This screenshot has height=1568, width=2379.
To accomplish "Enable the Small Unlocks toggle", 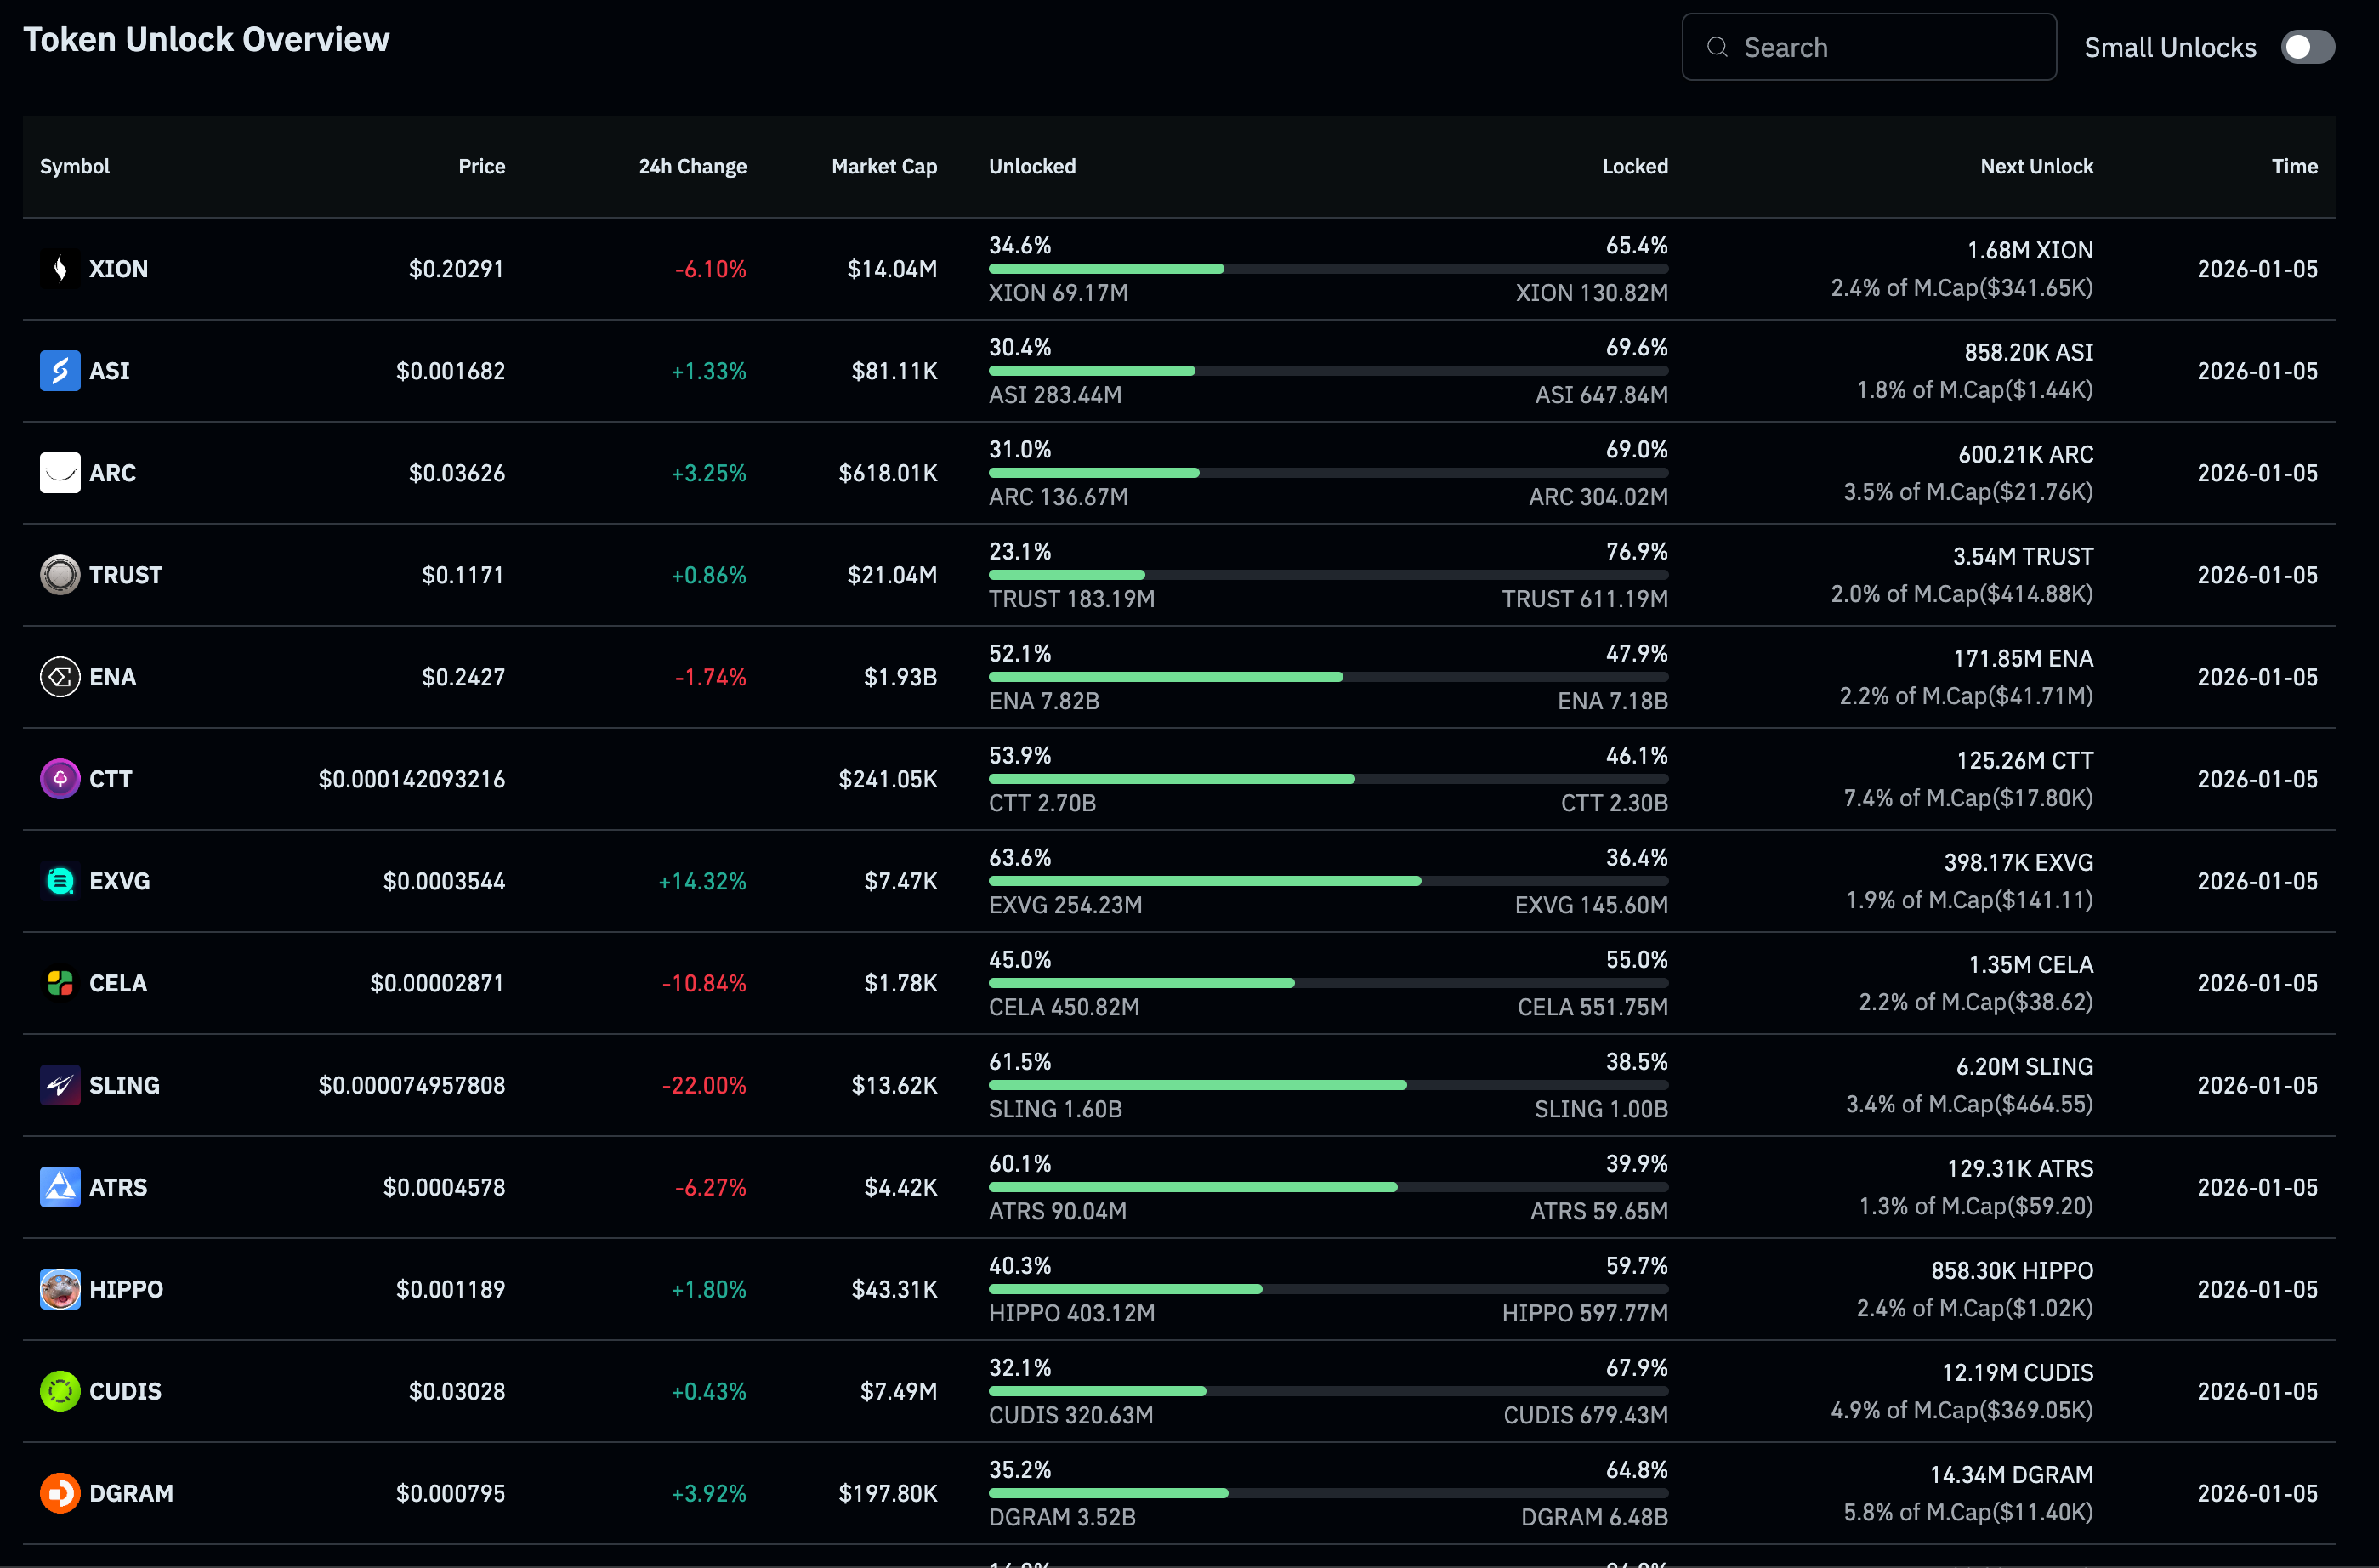I will [x=2307, y=47].
